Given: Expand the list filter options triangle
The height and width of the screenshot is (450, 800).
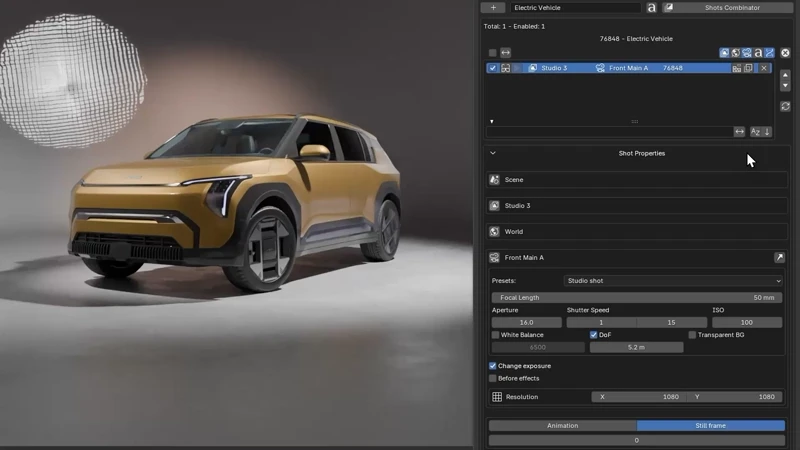Looking at the screenshot, I should (x=491, y=121).
